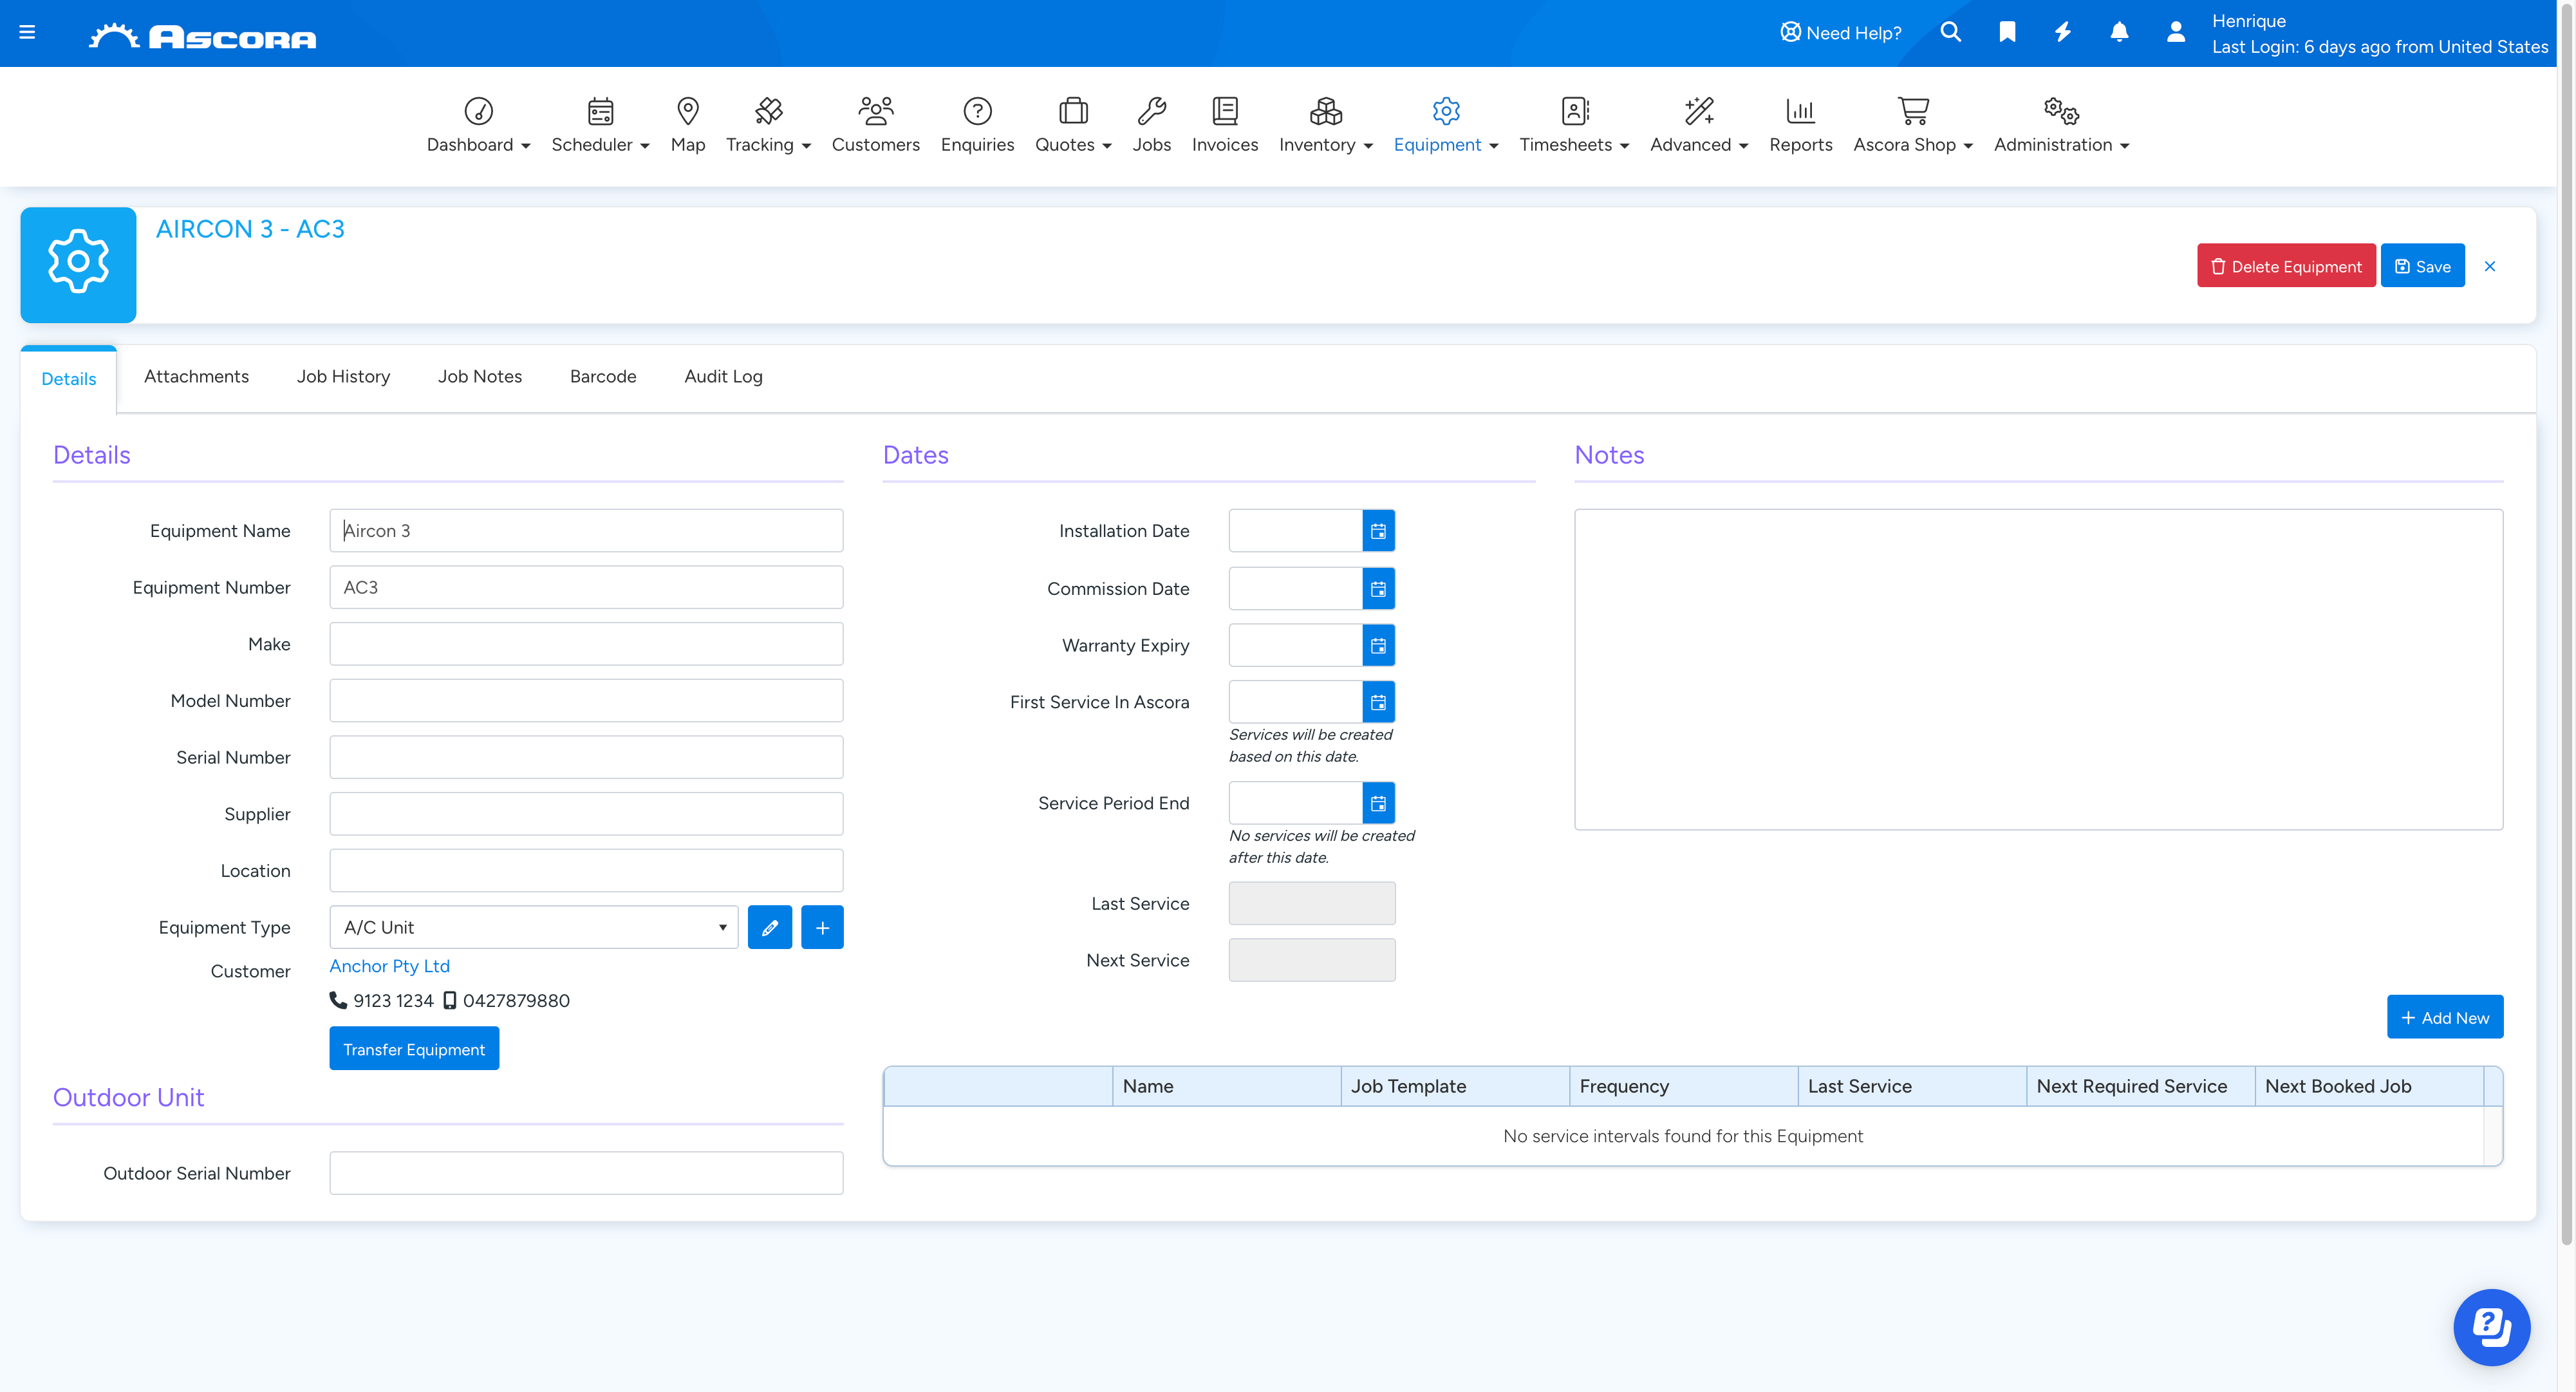Viewport: 2576px width, 1392px height.
Task: Click the Transfer Equipment button
Action: point(413,1049)
